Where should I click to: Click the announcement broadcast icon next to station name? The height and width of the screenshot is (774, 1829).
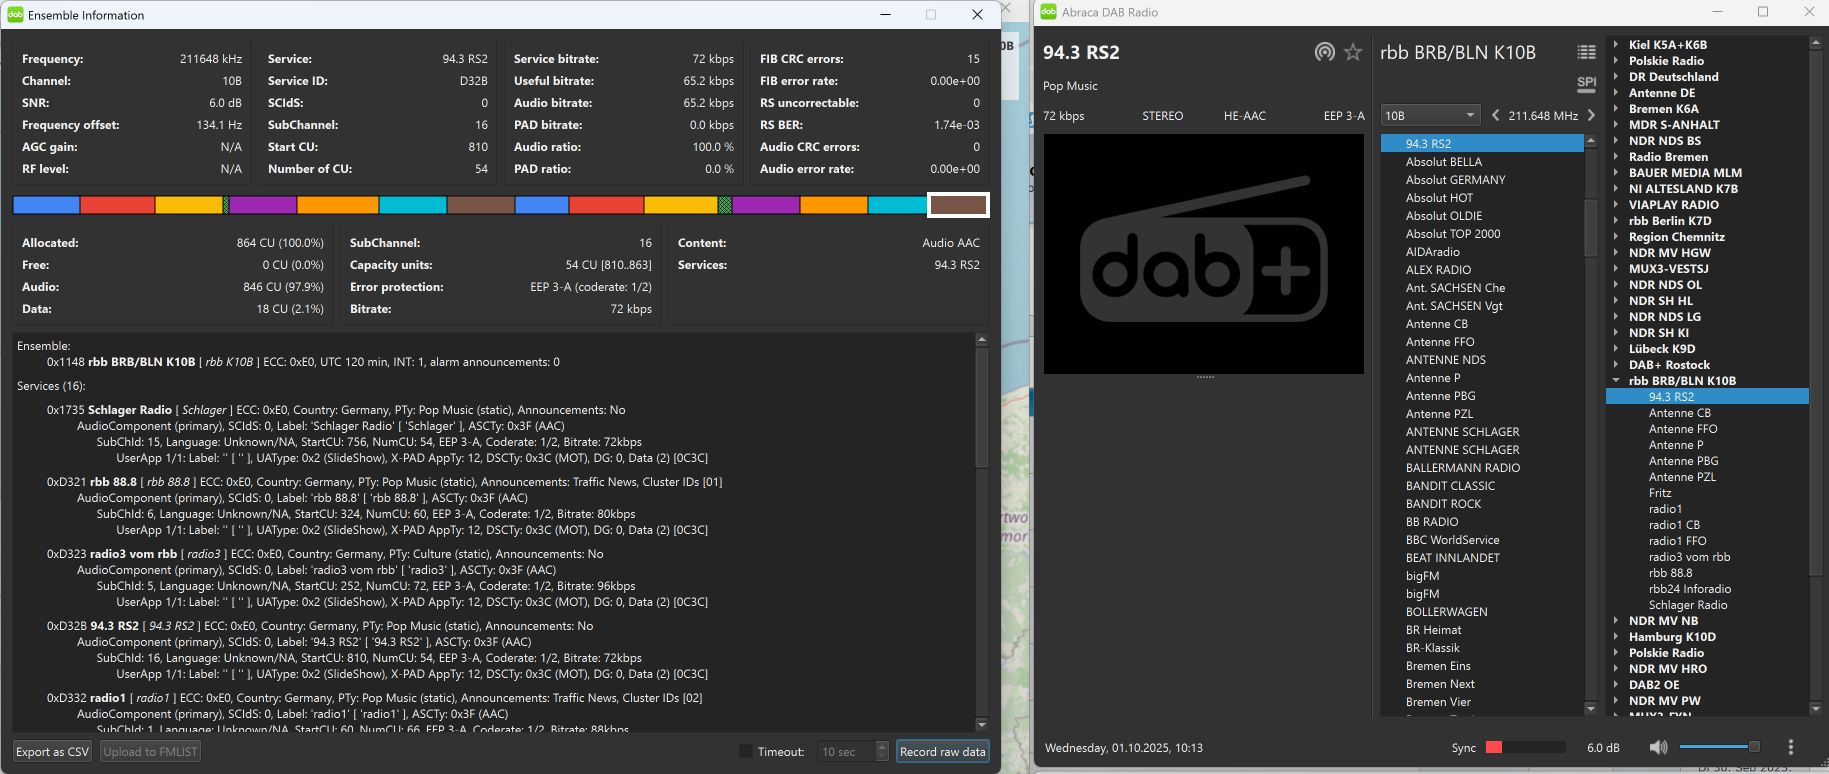1324,52
